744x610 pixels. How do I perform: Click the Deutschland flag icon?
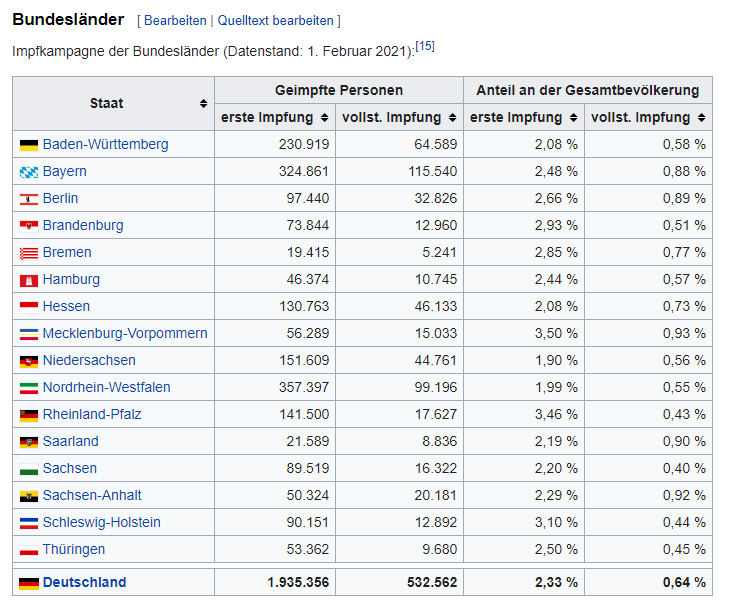point(28,583)
